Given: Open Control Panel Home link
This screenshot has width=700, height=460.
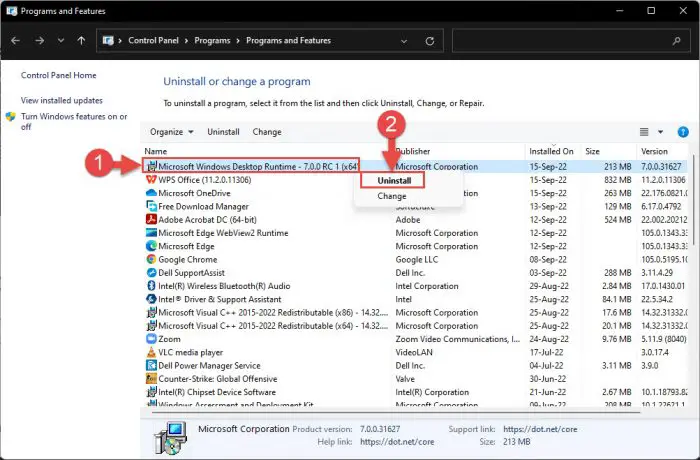Looking at the screenshot, I should pos(58,75).
